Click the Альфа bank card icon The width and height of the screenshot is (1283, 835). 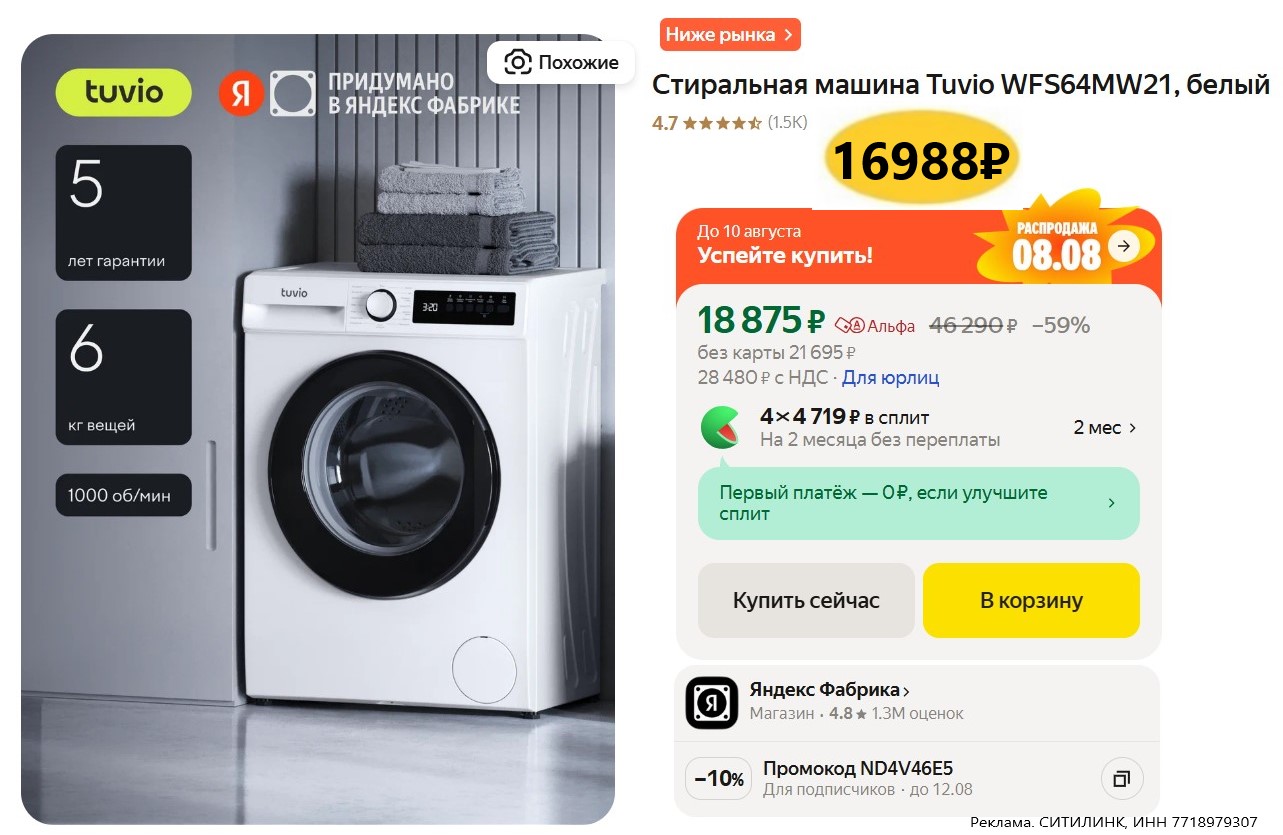coord(849,325)
